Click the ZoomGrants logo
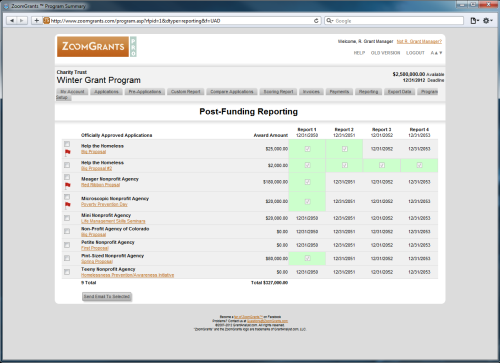 [93, 46]
